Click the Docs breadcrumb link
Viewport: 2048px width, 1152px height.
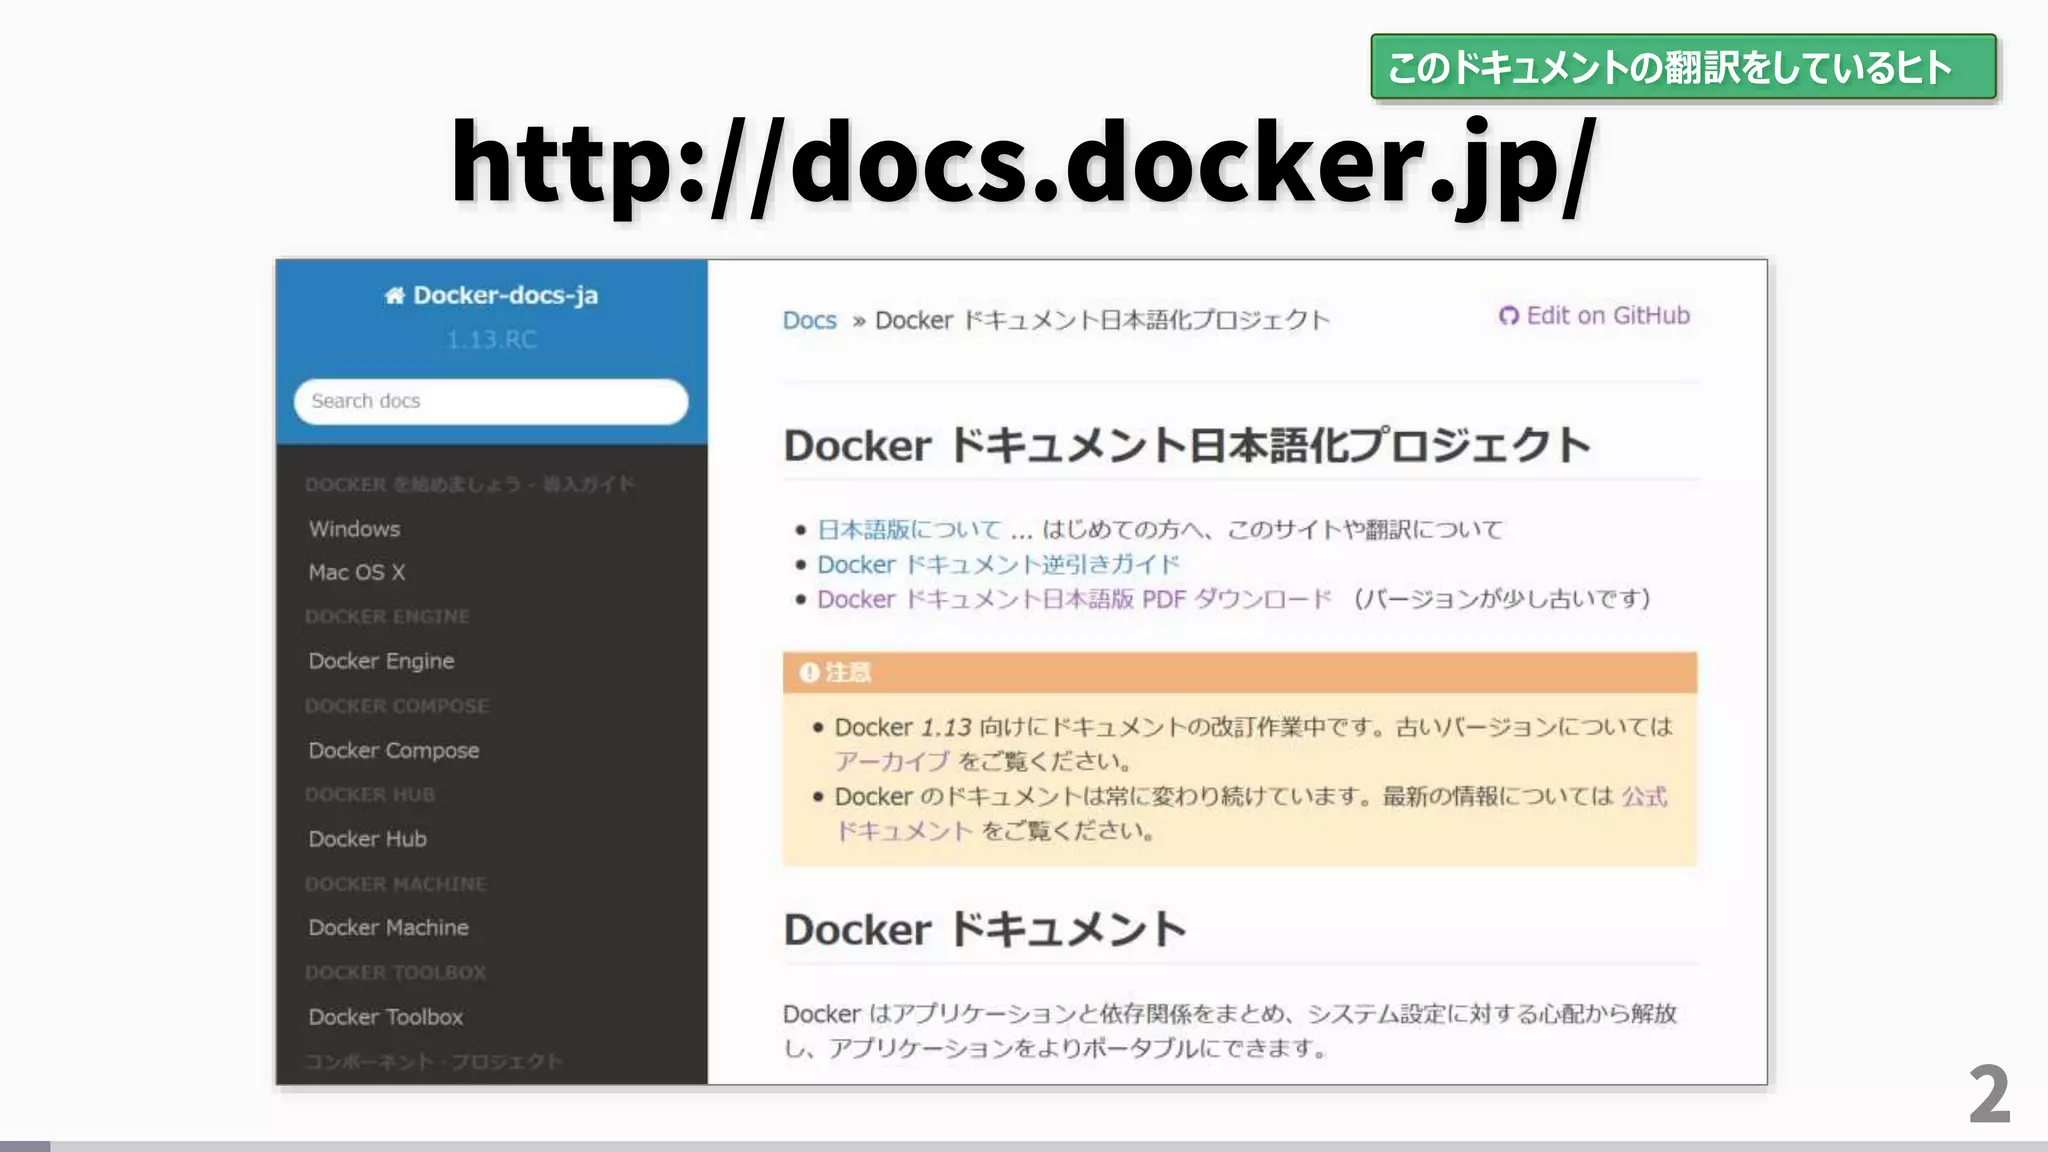tap(809, 320)
